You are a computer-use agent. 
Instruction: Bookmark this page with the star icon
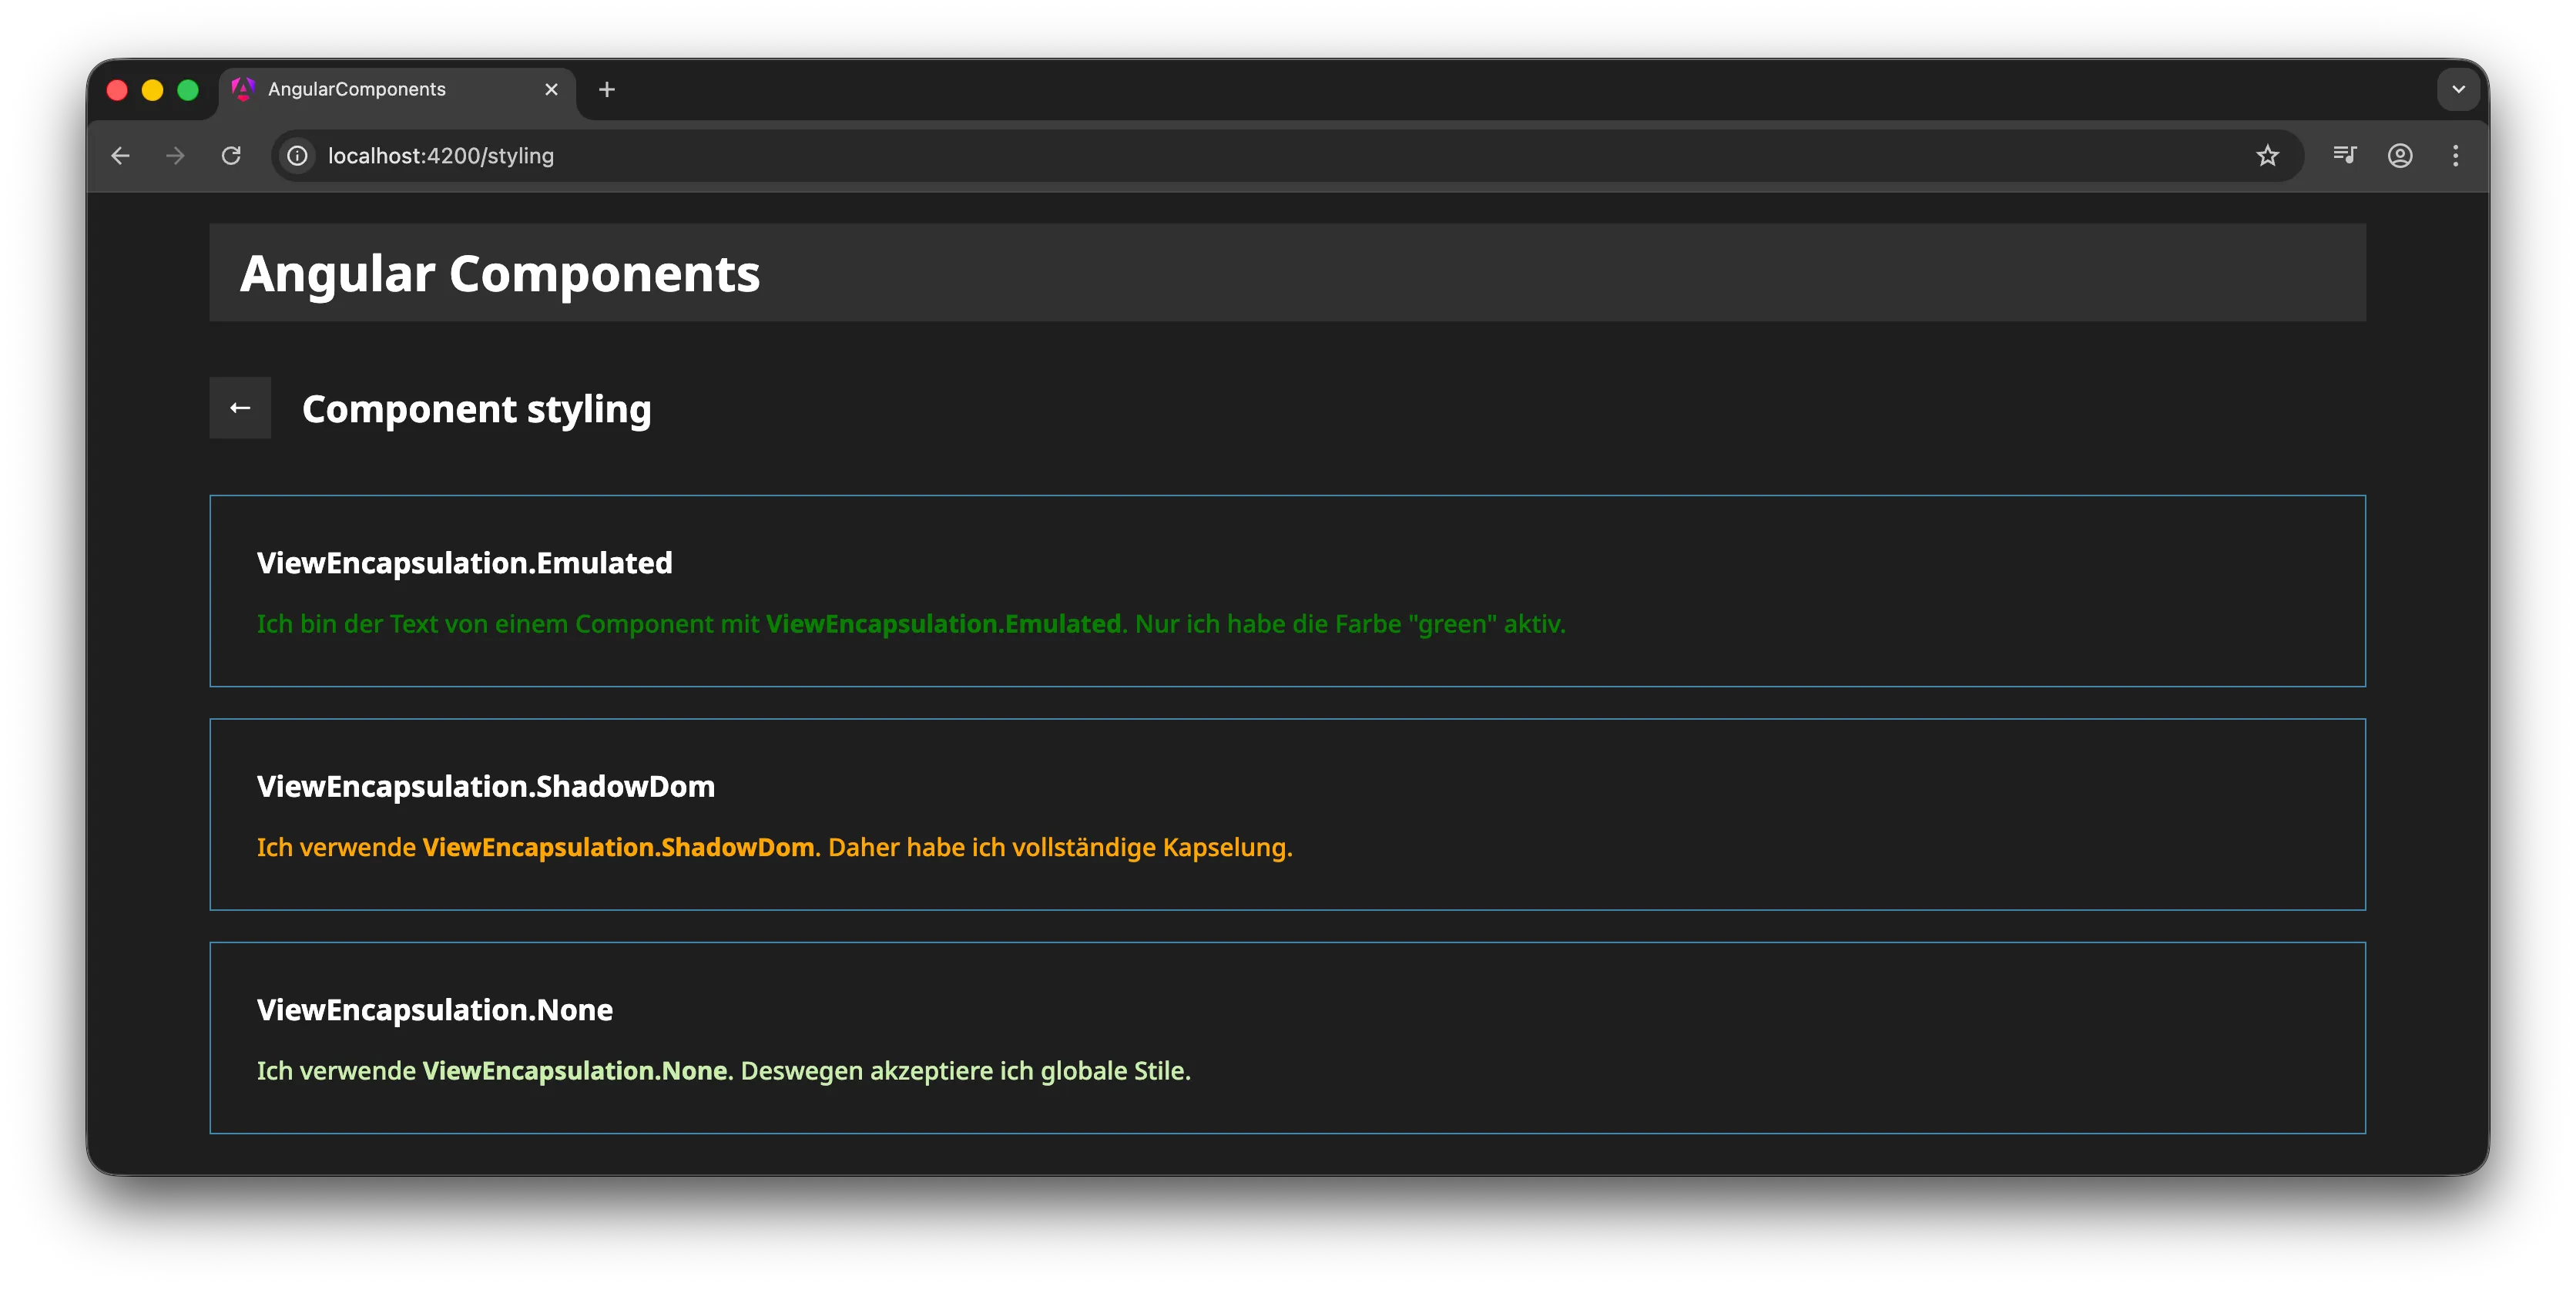click(x=2267, y=156)
